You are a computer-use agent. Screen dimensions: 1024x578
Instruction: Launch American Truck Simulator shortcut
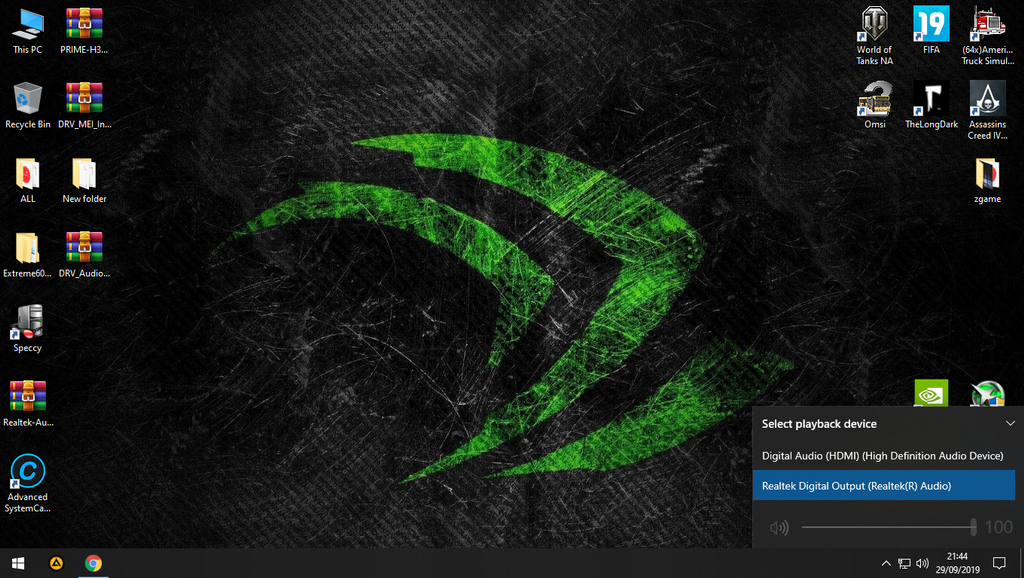[x=987, y=36]
